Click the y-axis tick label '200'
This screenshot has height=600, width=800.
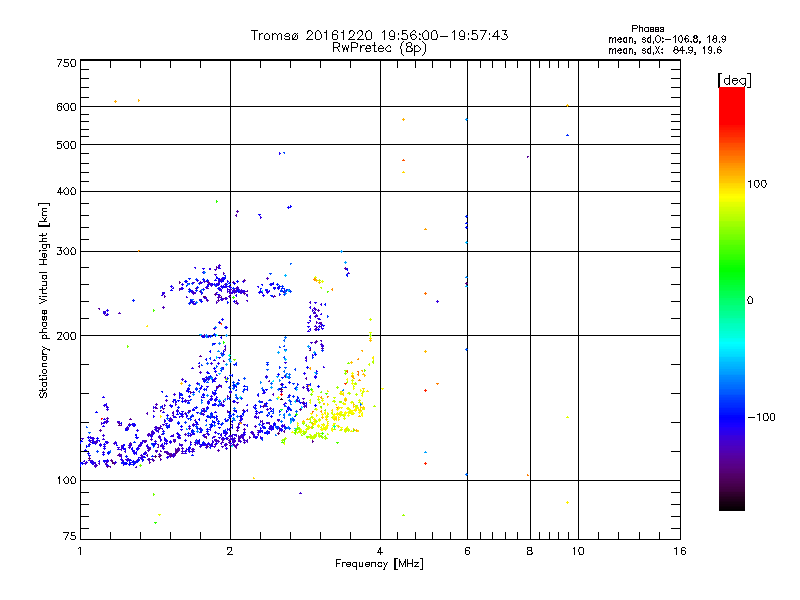[66, 336]
